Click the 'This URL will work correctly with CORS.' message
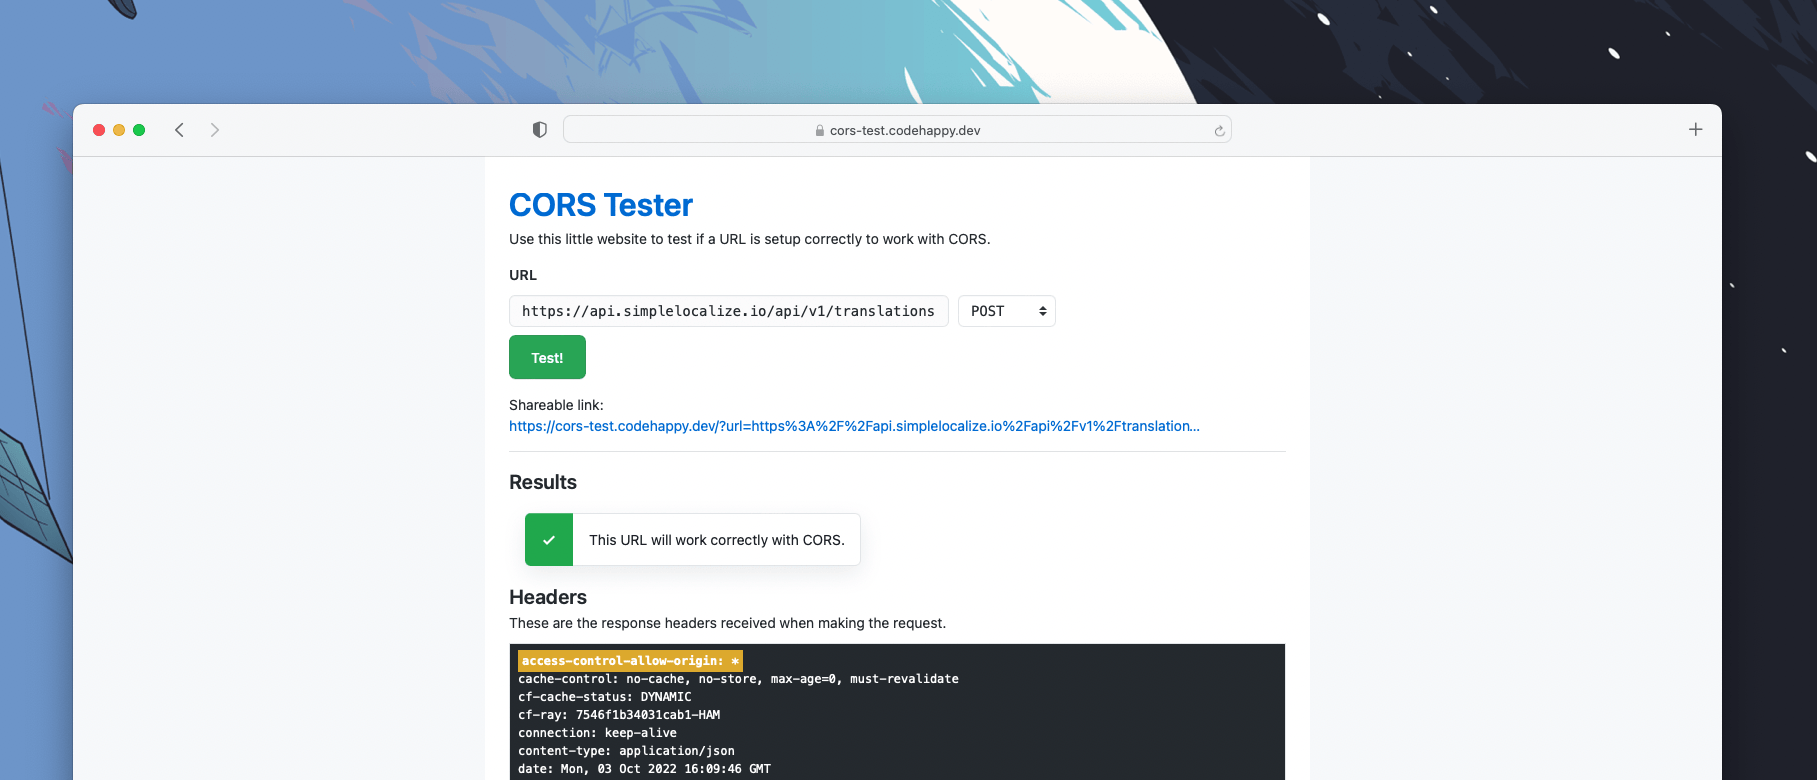This screenshot has width=1817, height=780. [x=717, y=540]
